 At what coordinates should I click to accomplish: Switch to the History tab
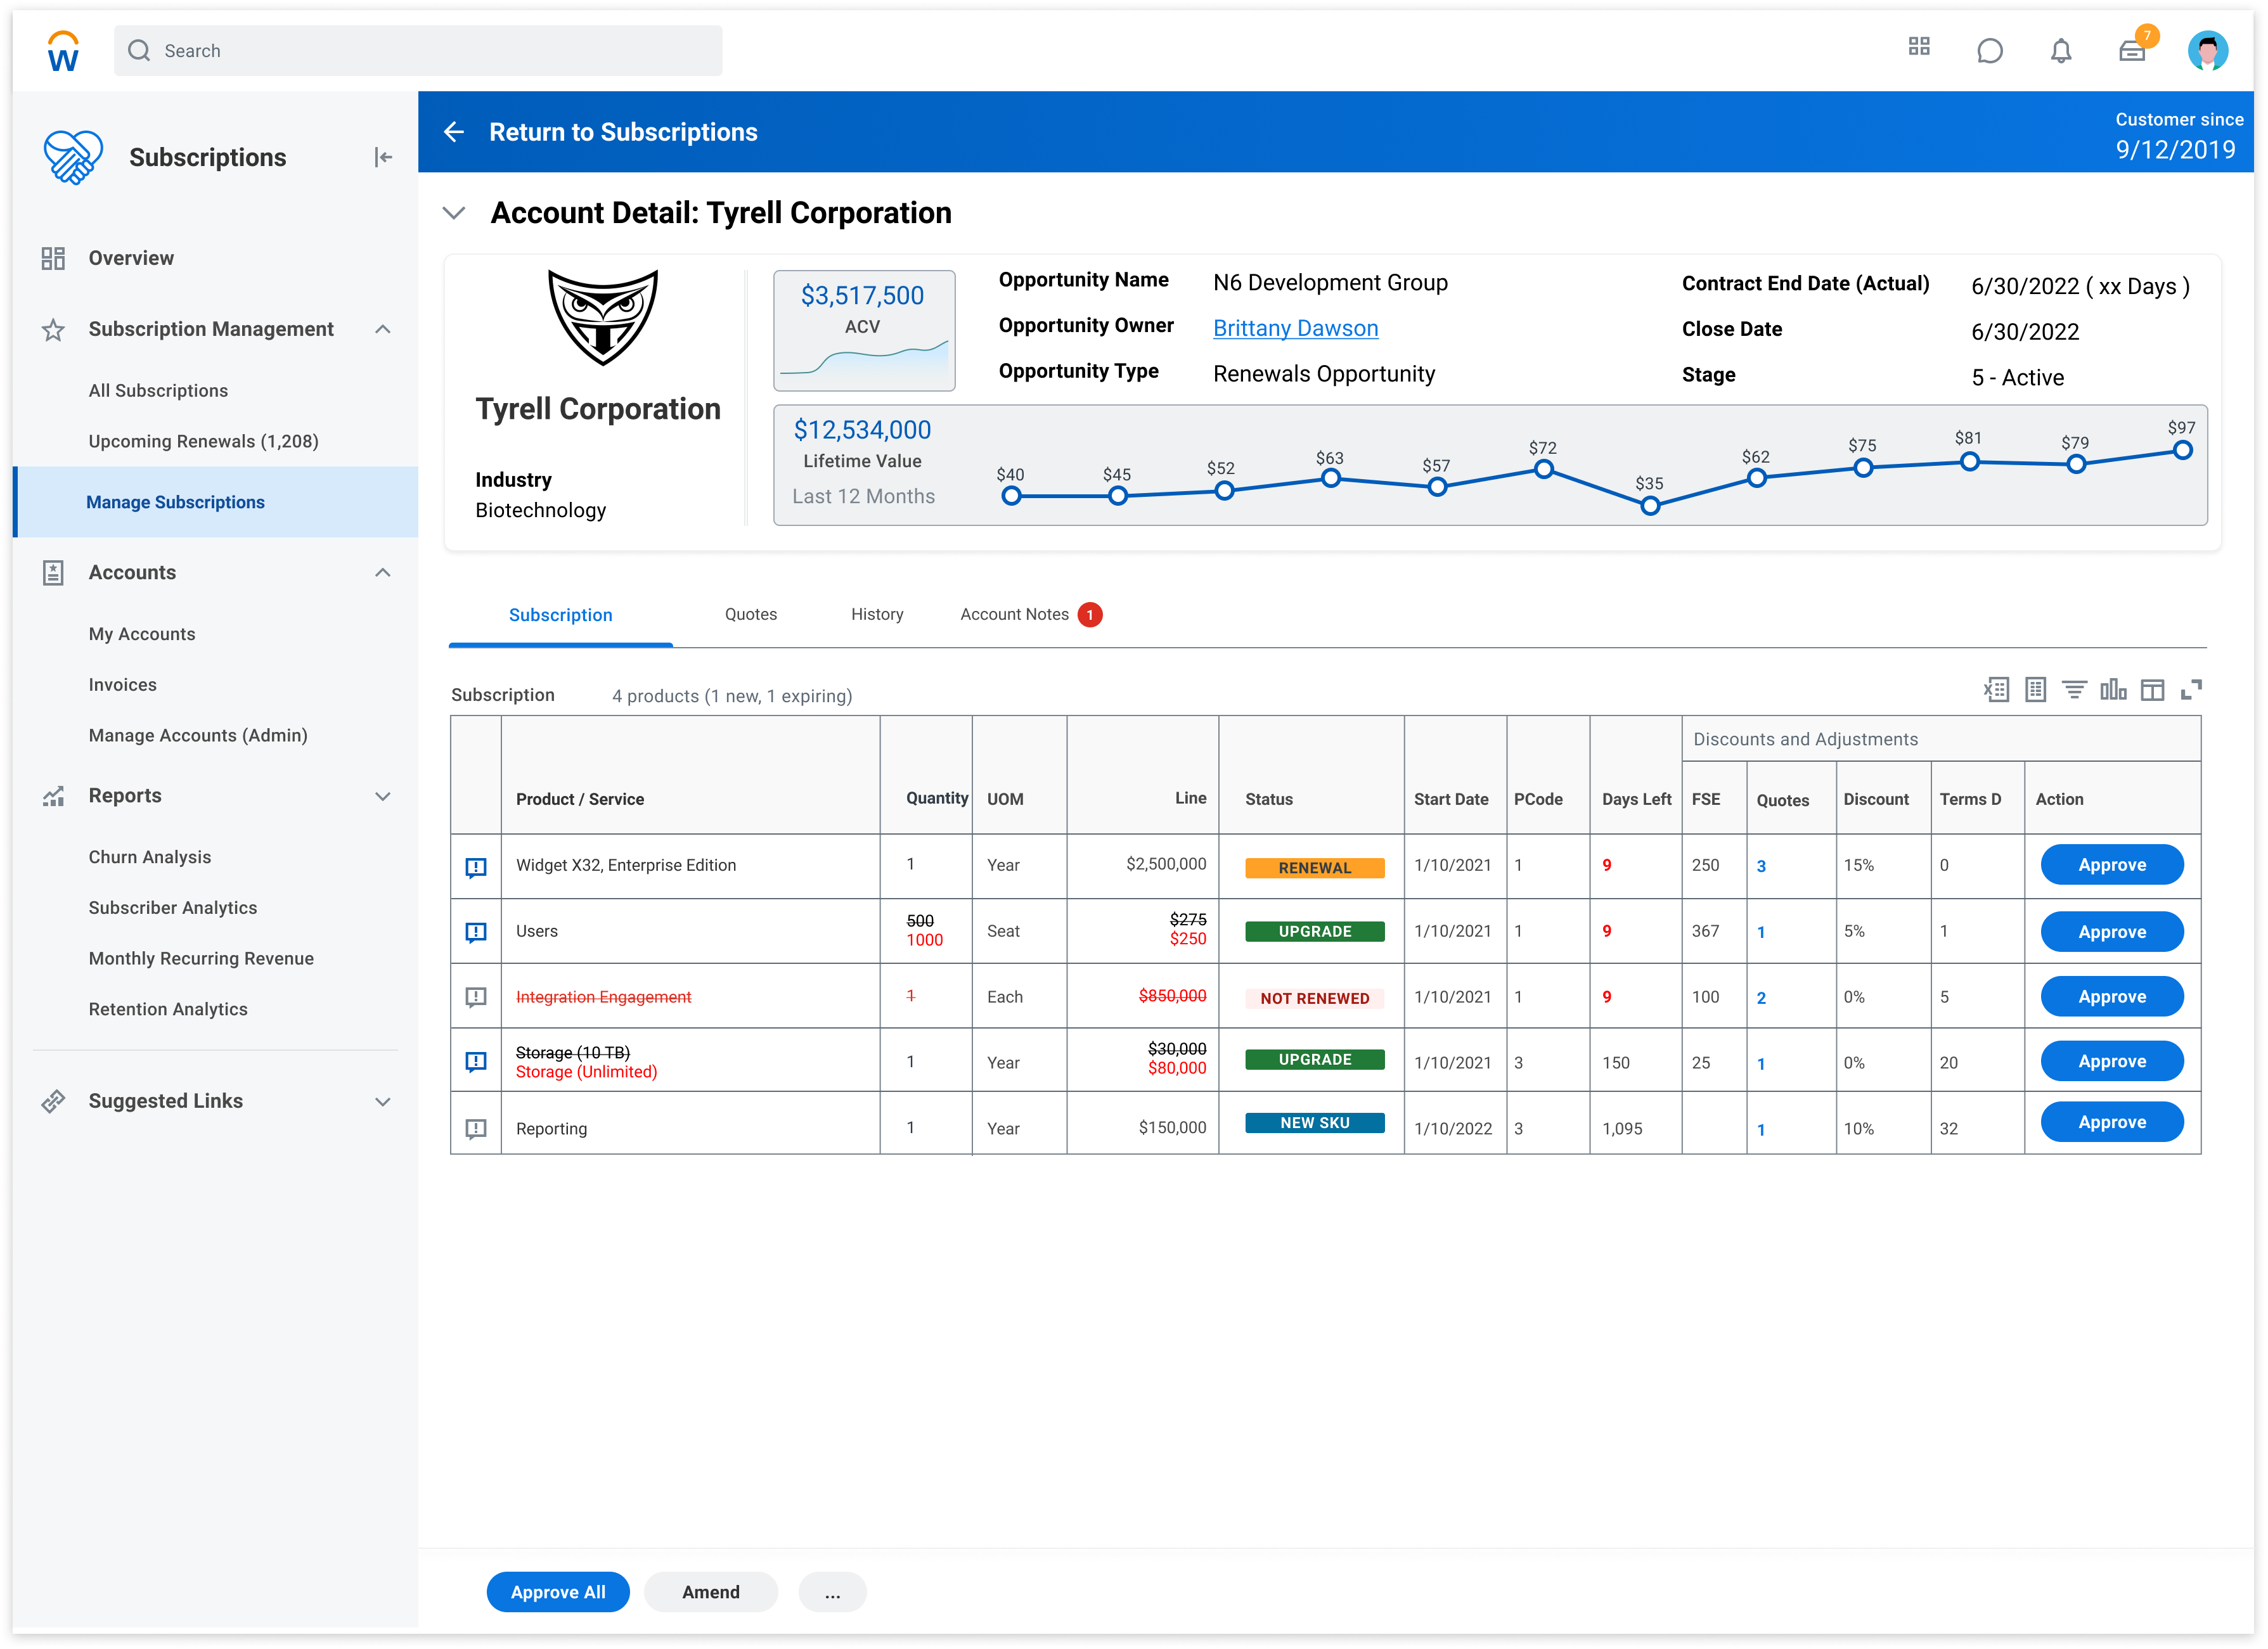tap(877, 614)
